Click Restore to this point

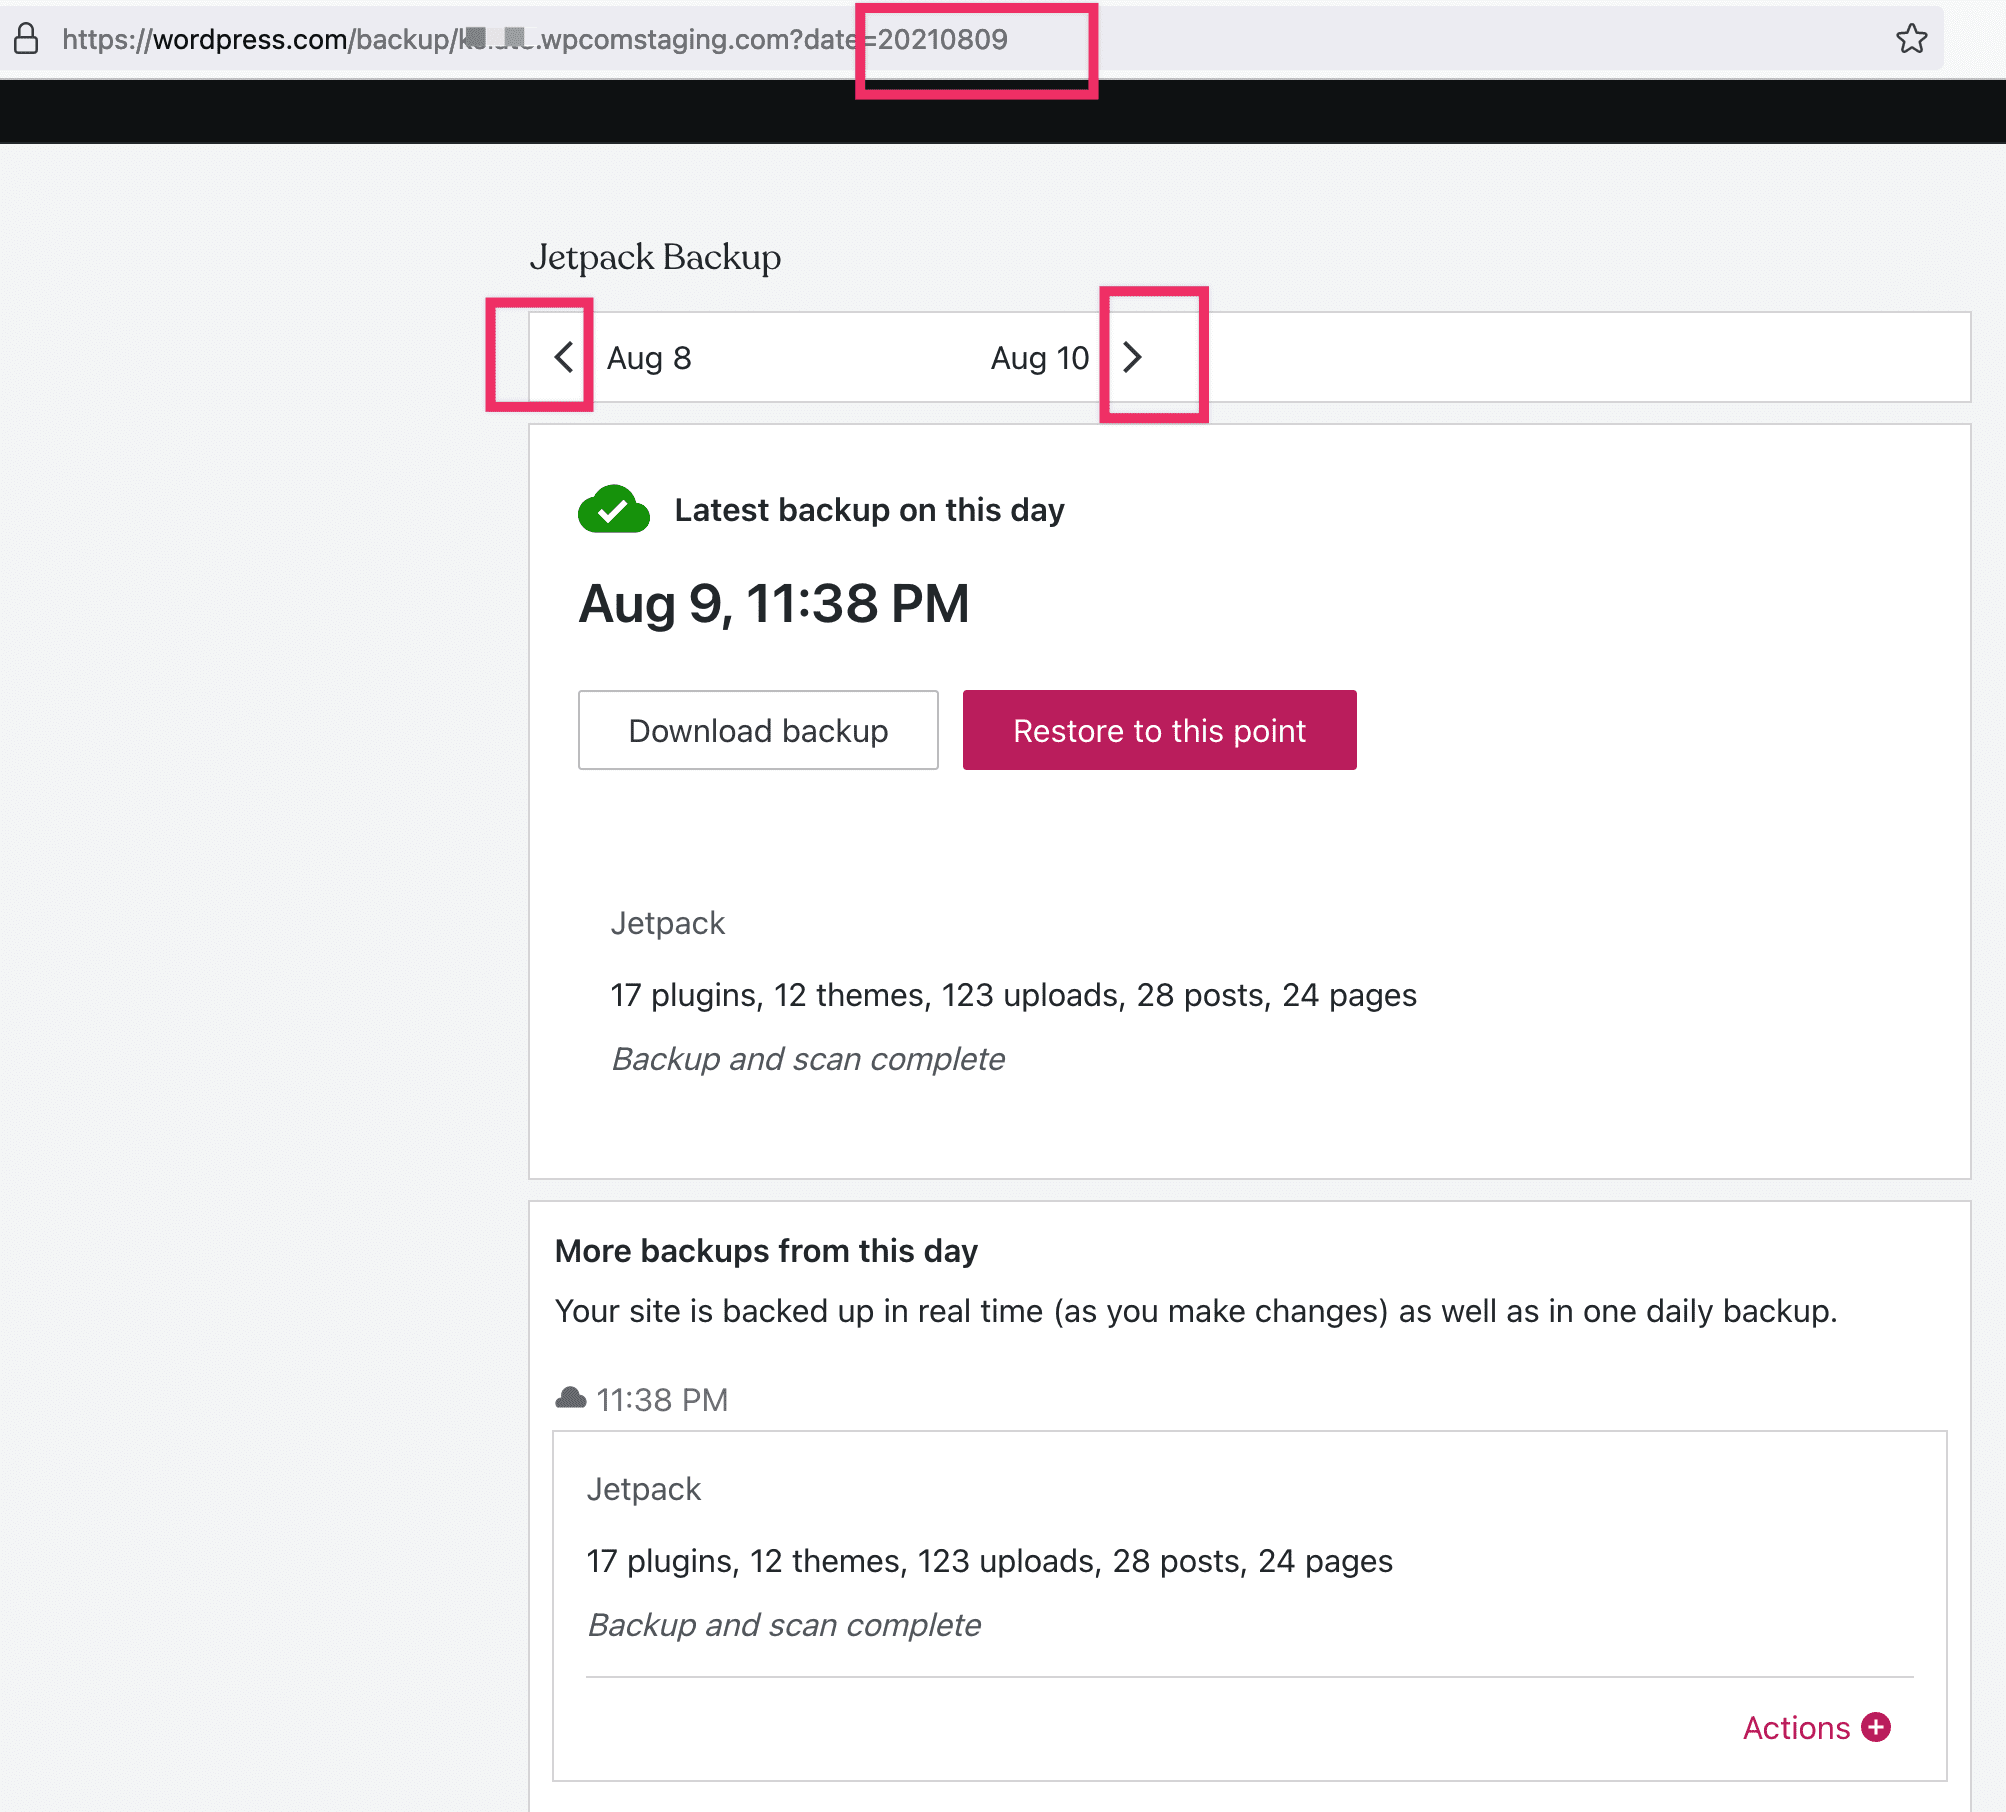[x=1159, y=730]
